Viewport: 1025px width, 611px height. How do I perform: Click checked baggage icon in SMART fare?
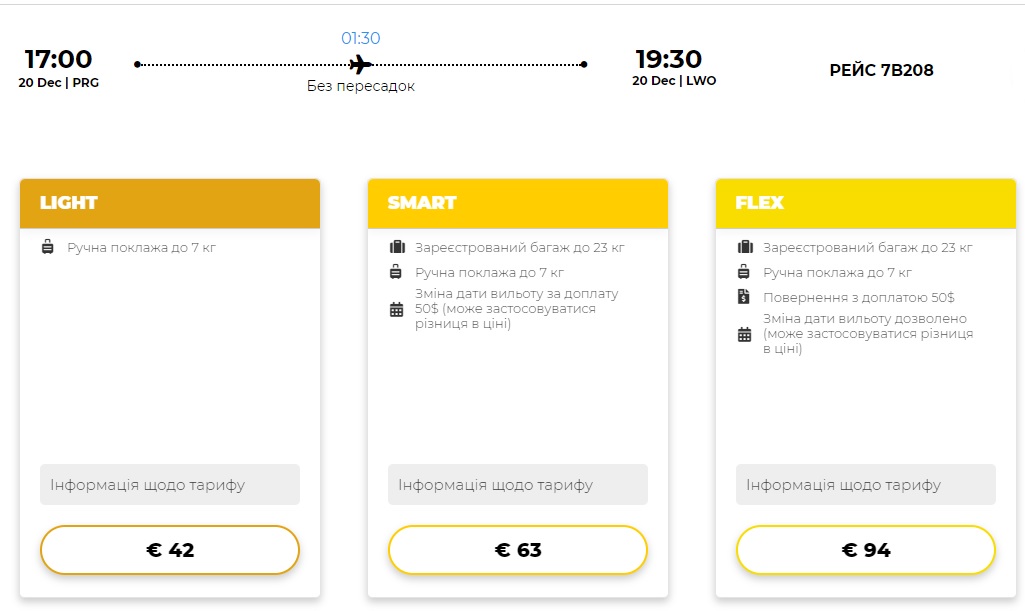click(x=397, y=247)
